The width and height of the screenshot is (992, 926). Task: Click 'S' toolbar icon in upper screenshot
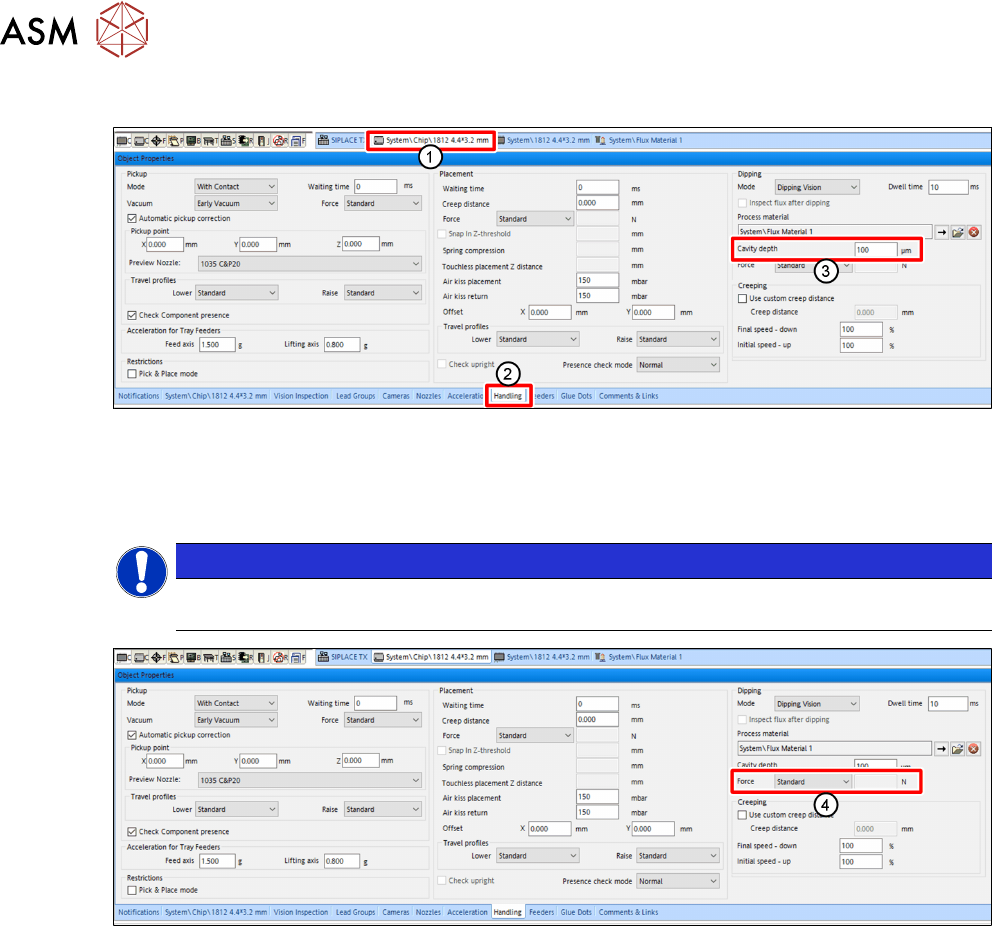pos(227,140)
